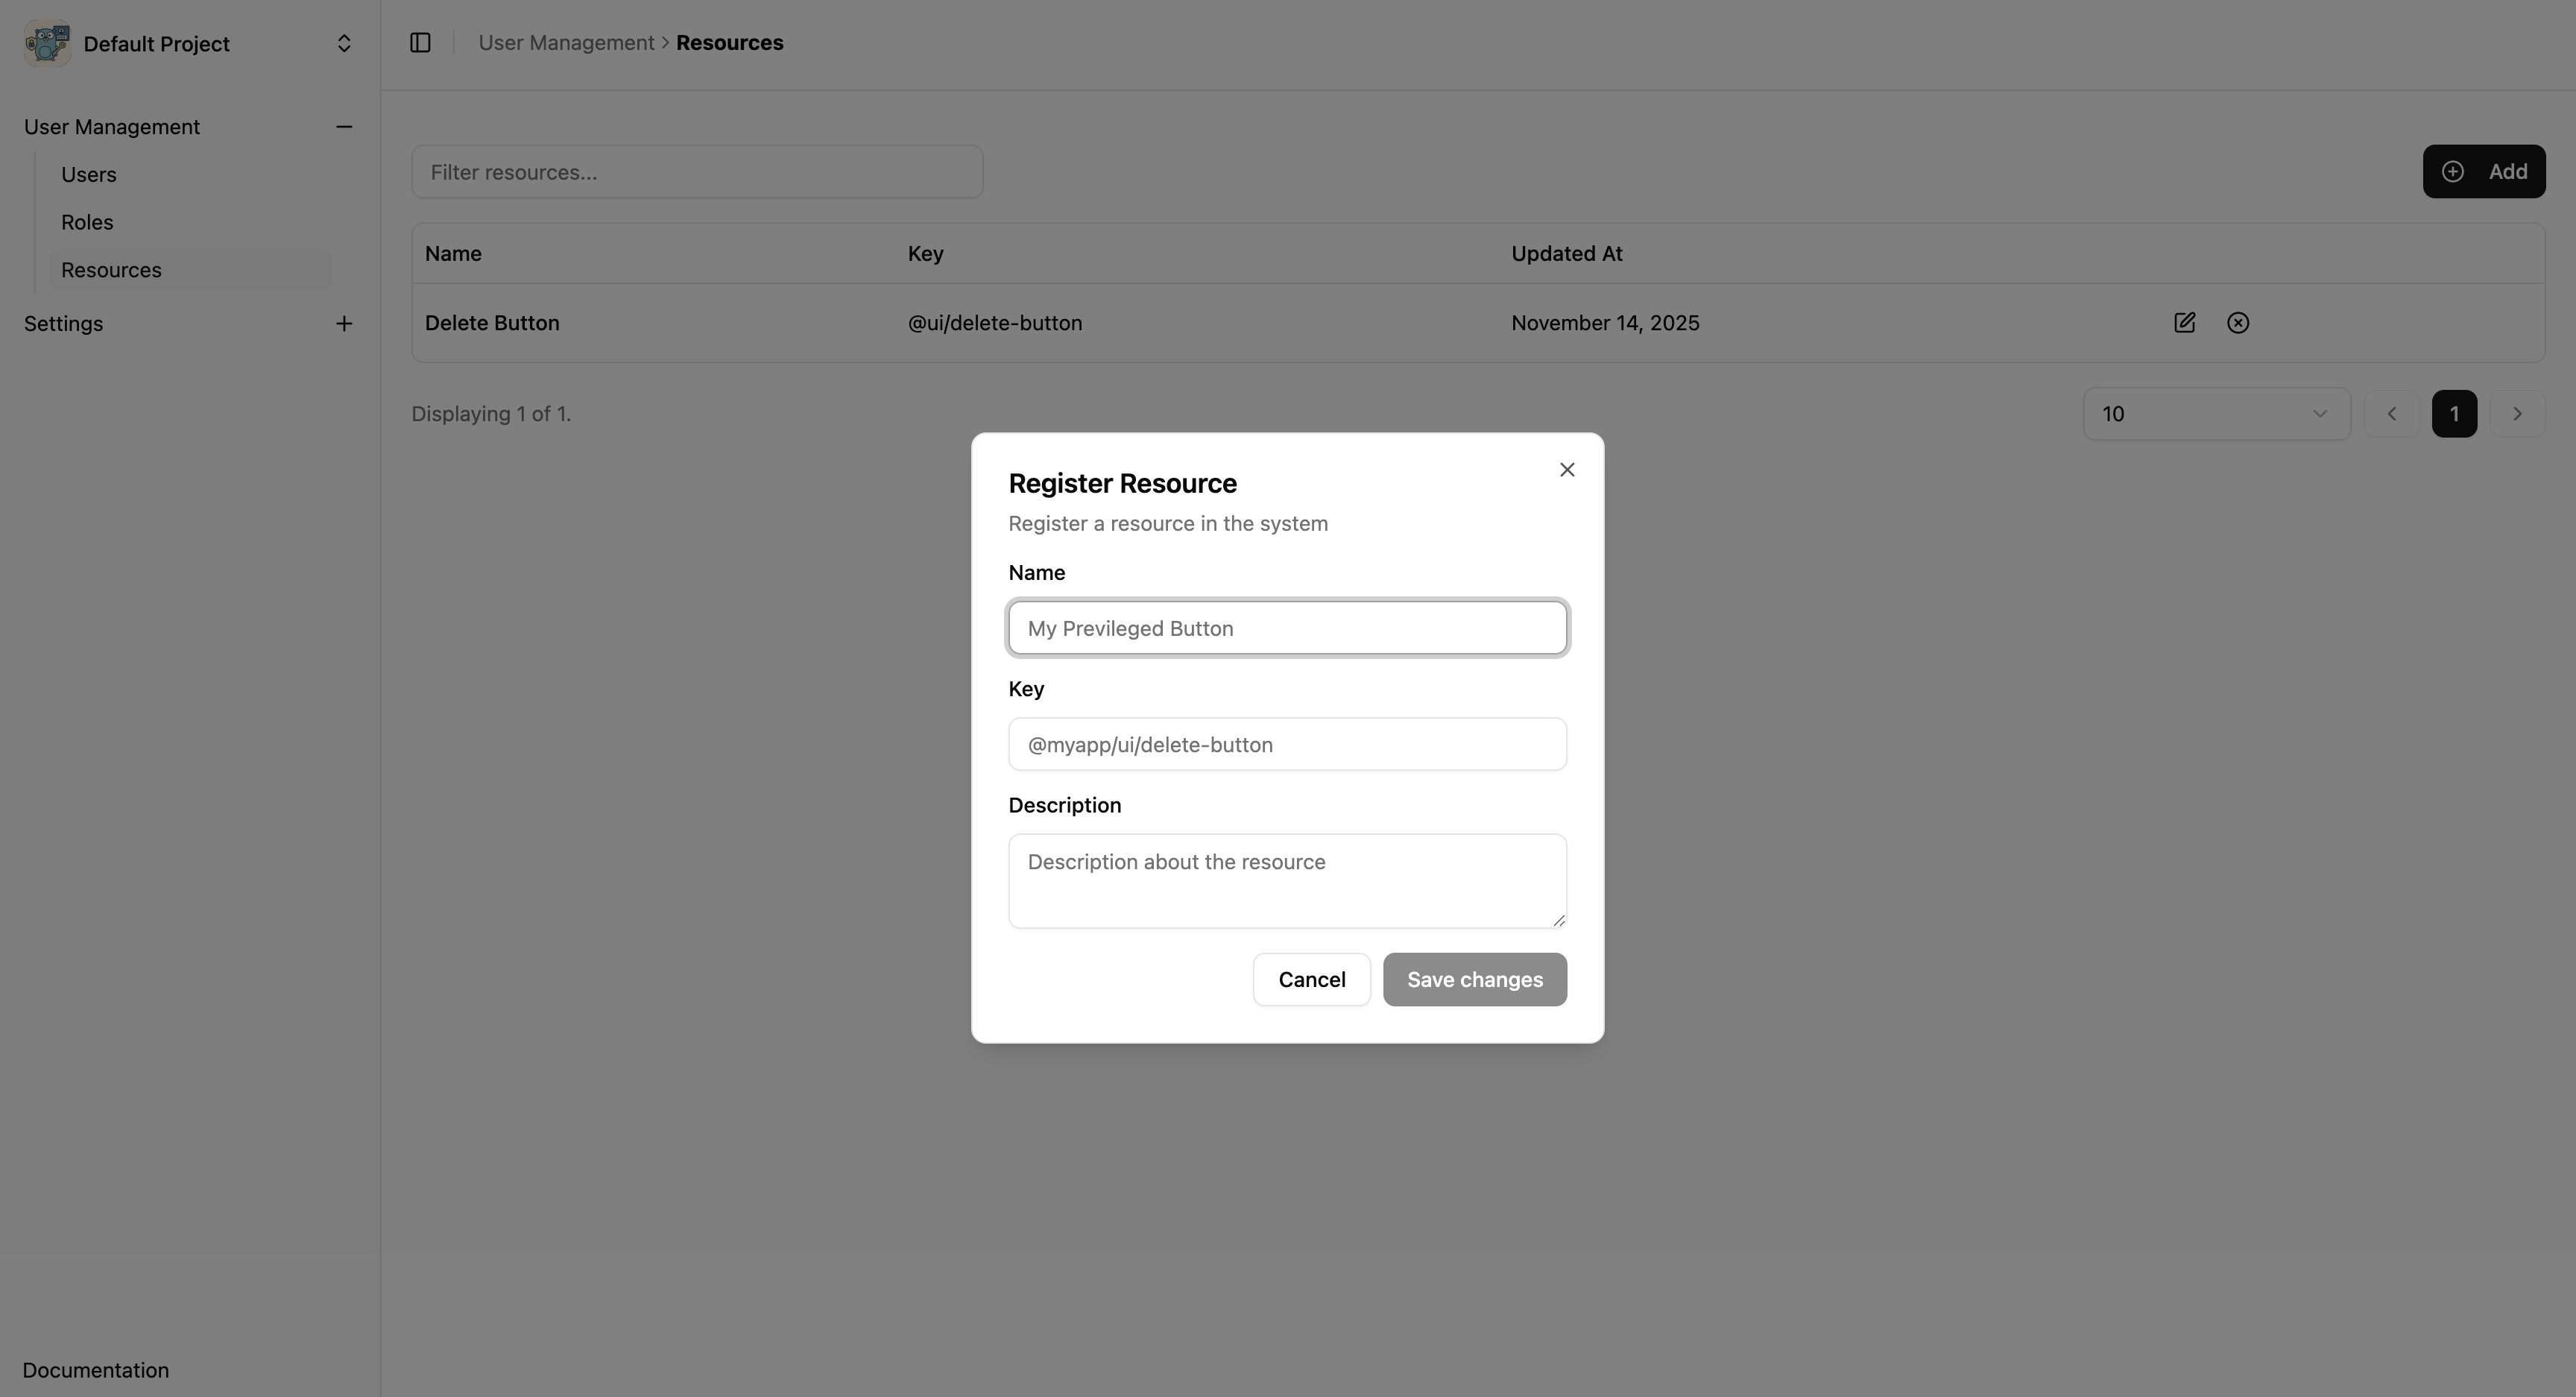Toggle the sidebar visibility icon
Screen dimensions: 2576x1397
(419, 42)
